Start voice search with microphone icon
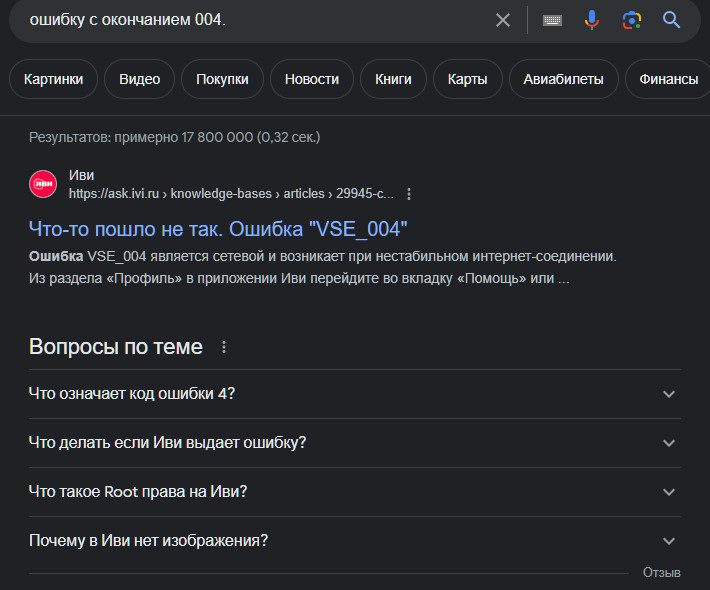This screenshot has width=710, height=590. tap(592, 20)
